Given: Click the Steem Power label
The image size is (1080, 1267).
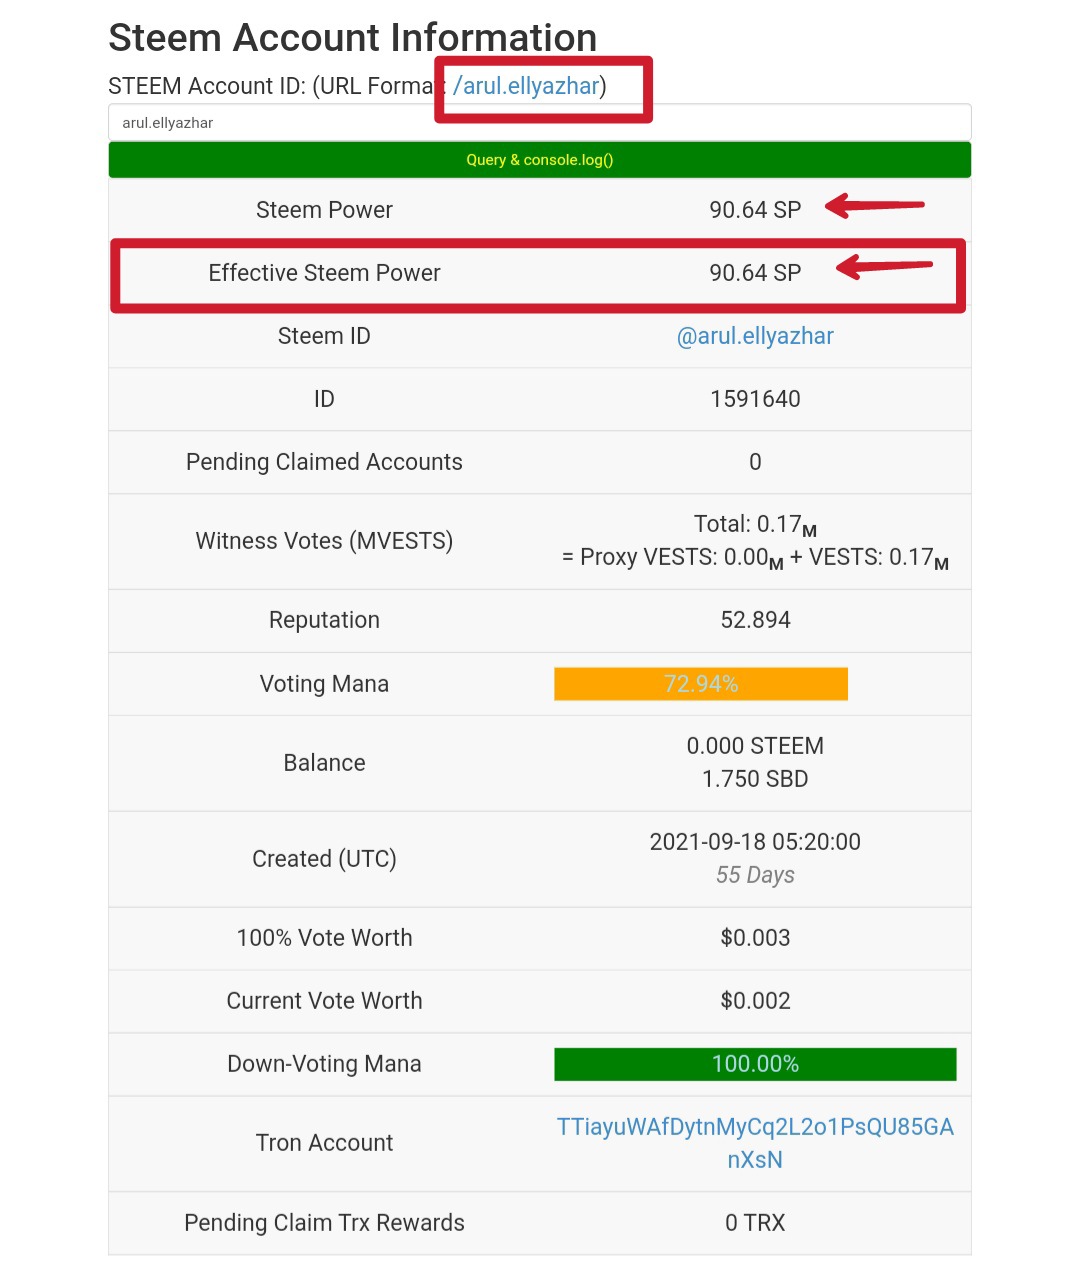Looking at the screenshot, I should pyautogui.click(x=324, y=210).
